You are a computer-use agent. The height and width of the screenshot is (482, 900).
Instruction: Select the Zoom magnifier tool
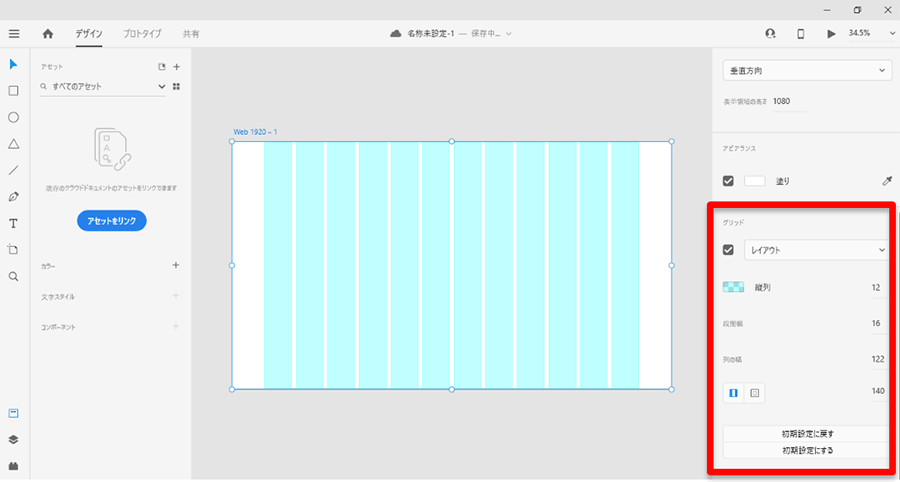(14, 277)
